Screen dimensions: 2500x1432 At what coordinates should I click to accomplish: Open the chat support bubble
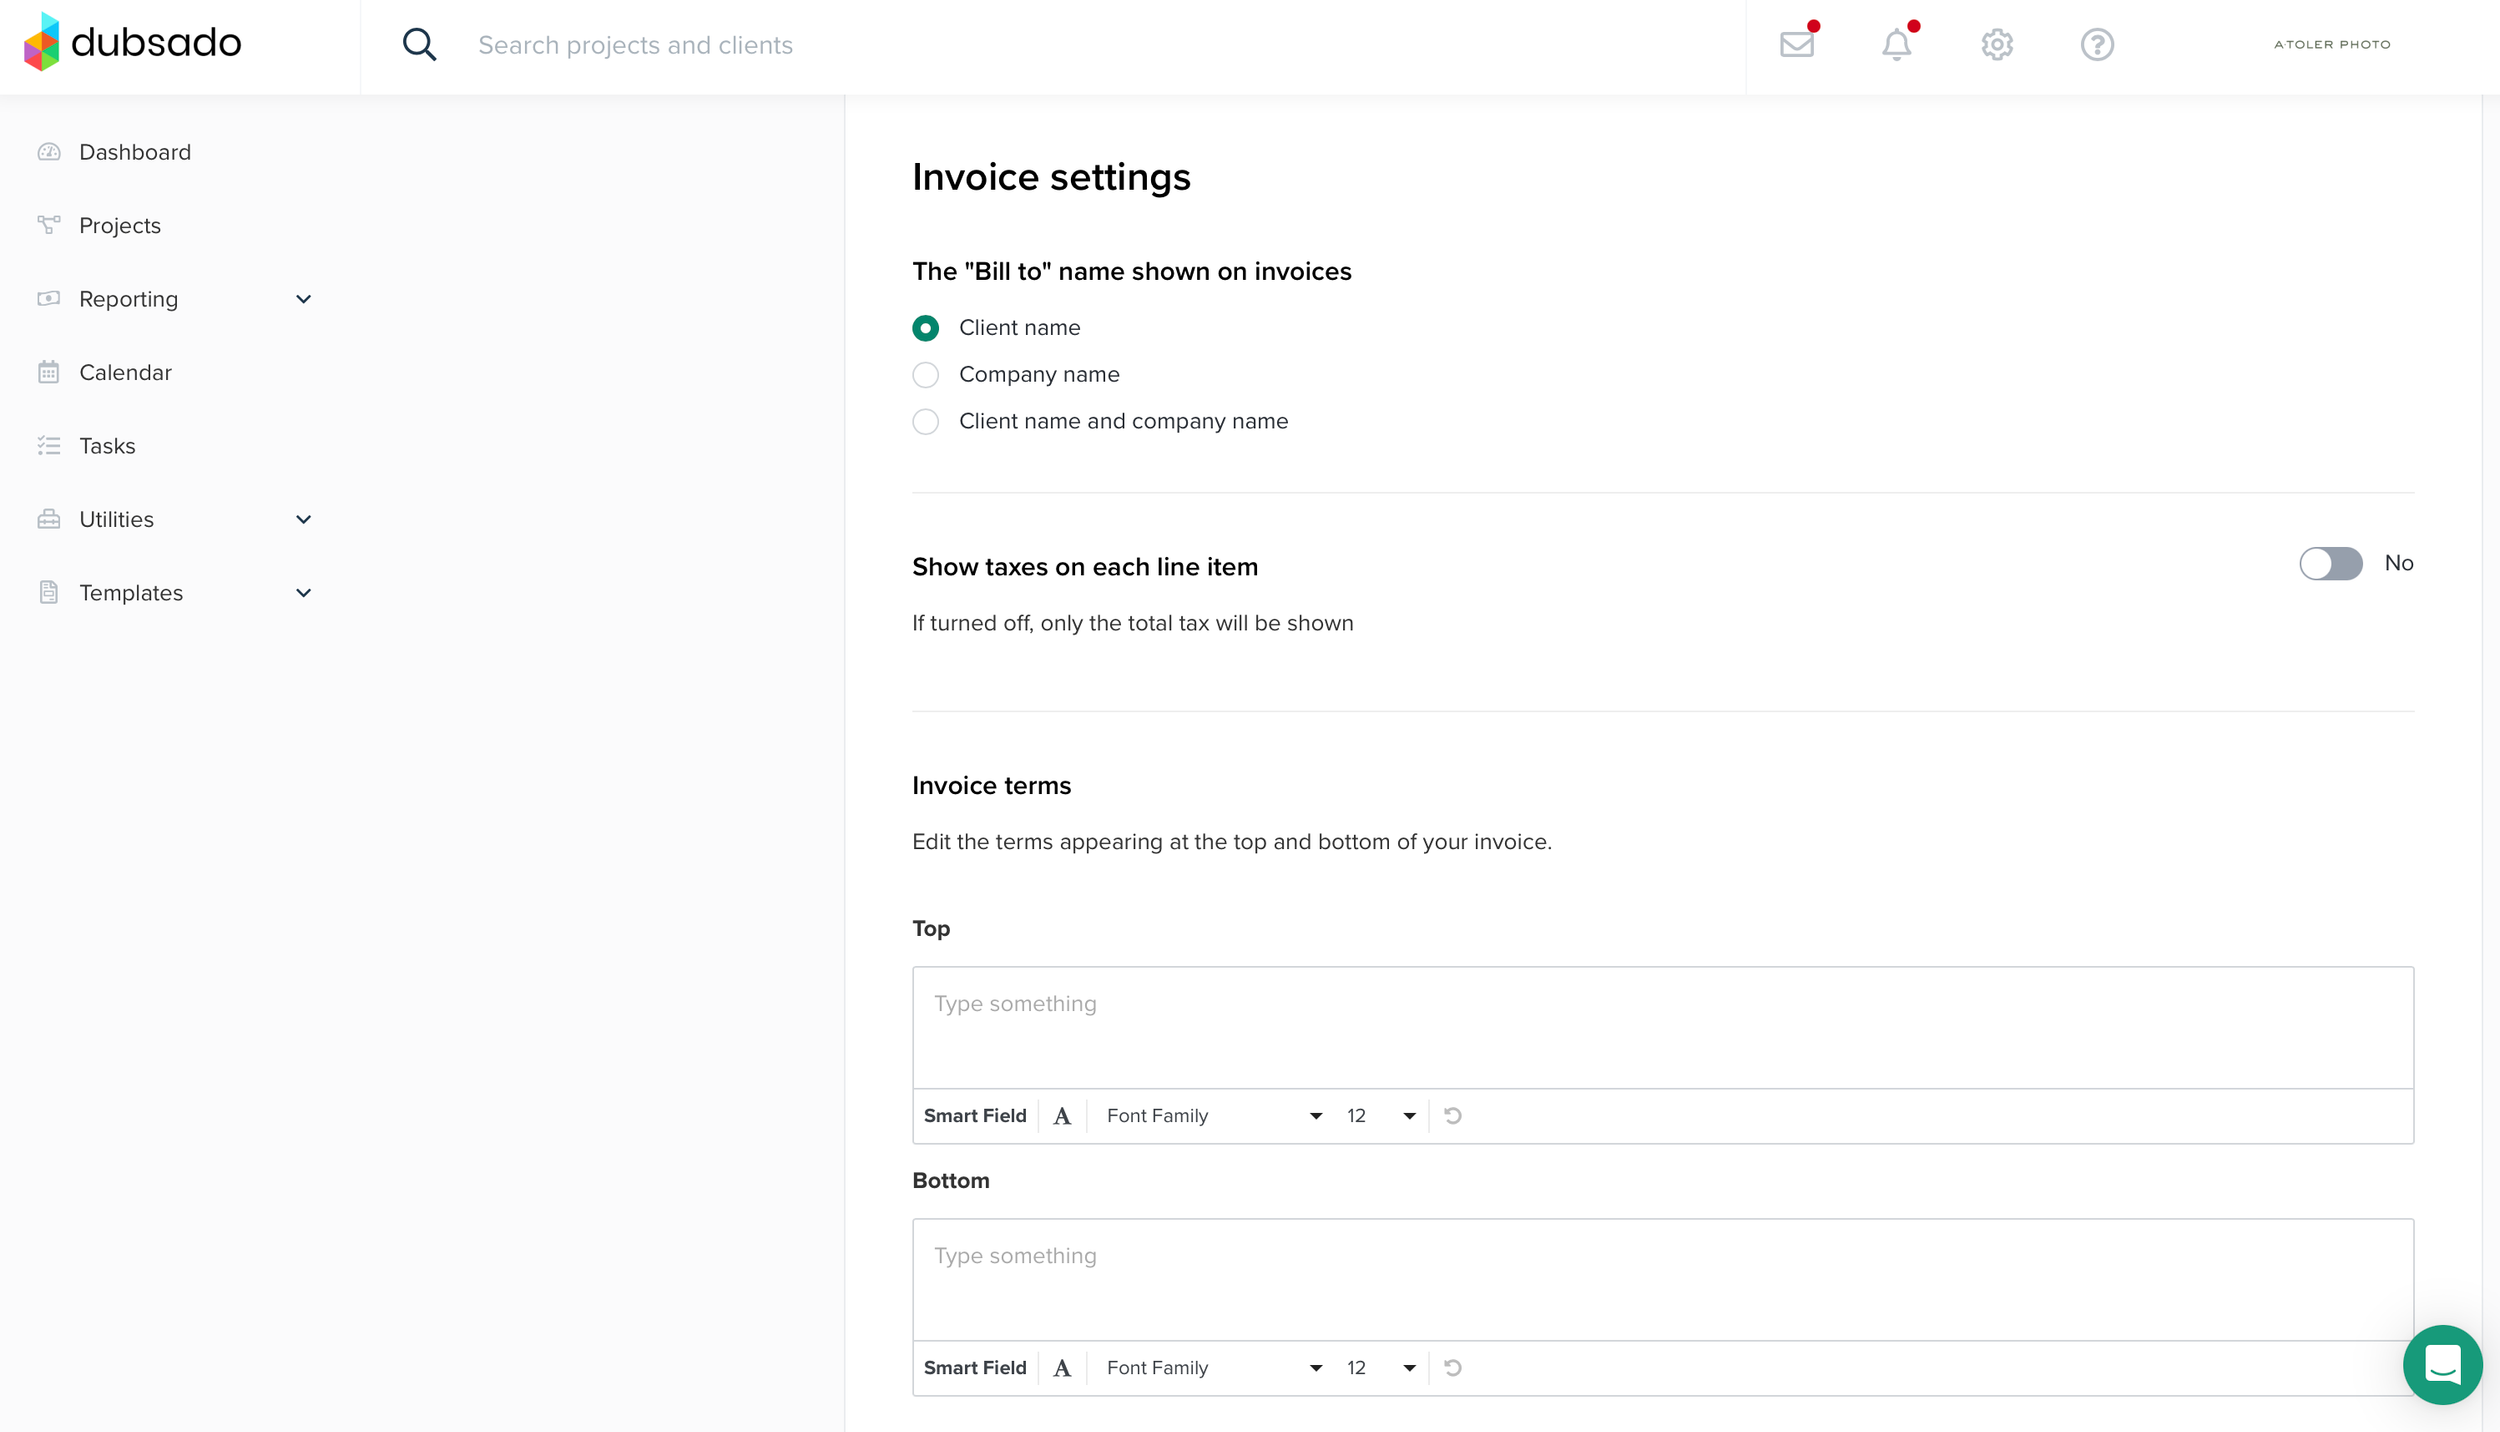coord(2441,1364)
